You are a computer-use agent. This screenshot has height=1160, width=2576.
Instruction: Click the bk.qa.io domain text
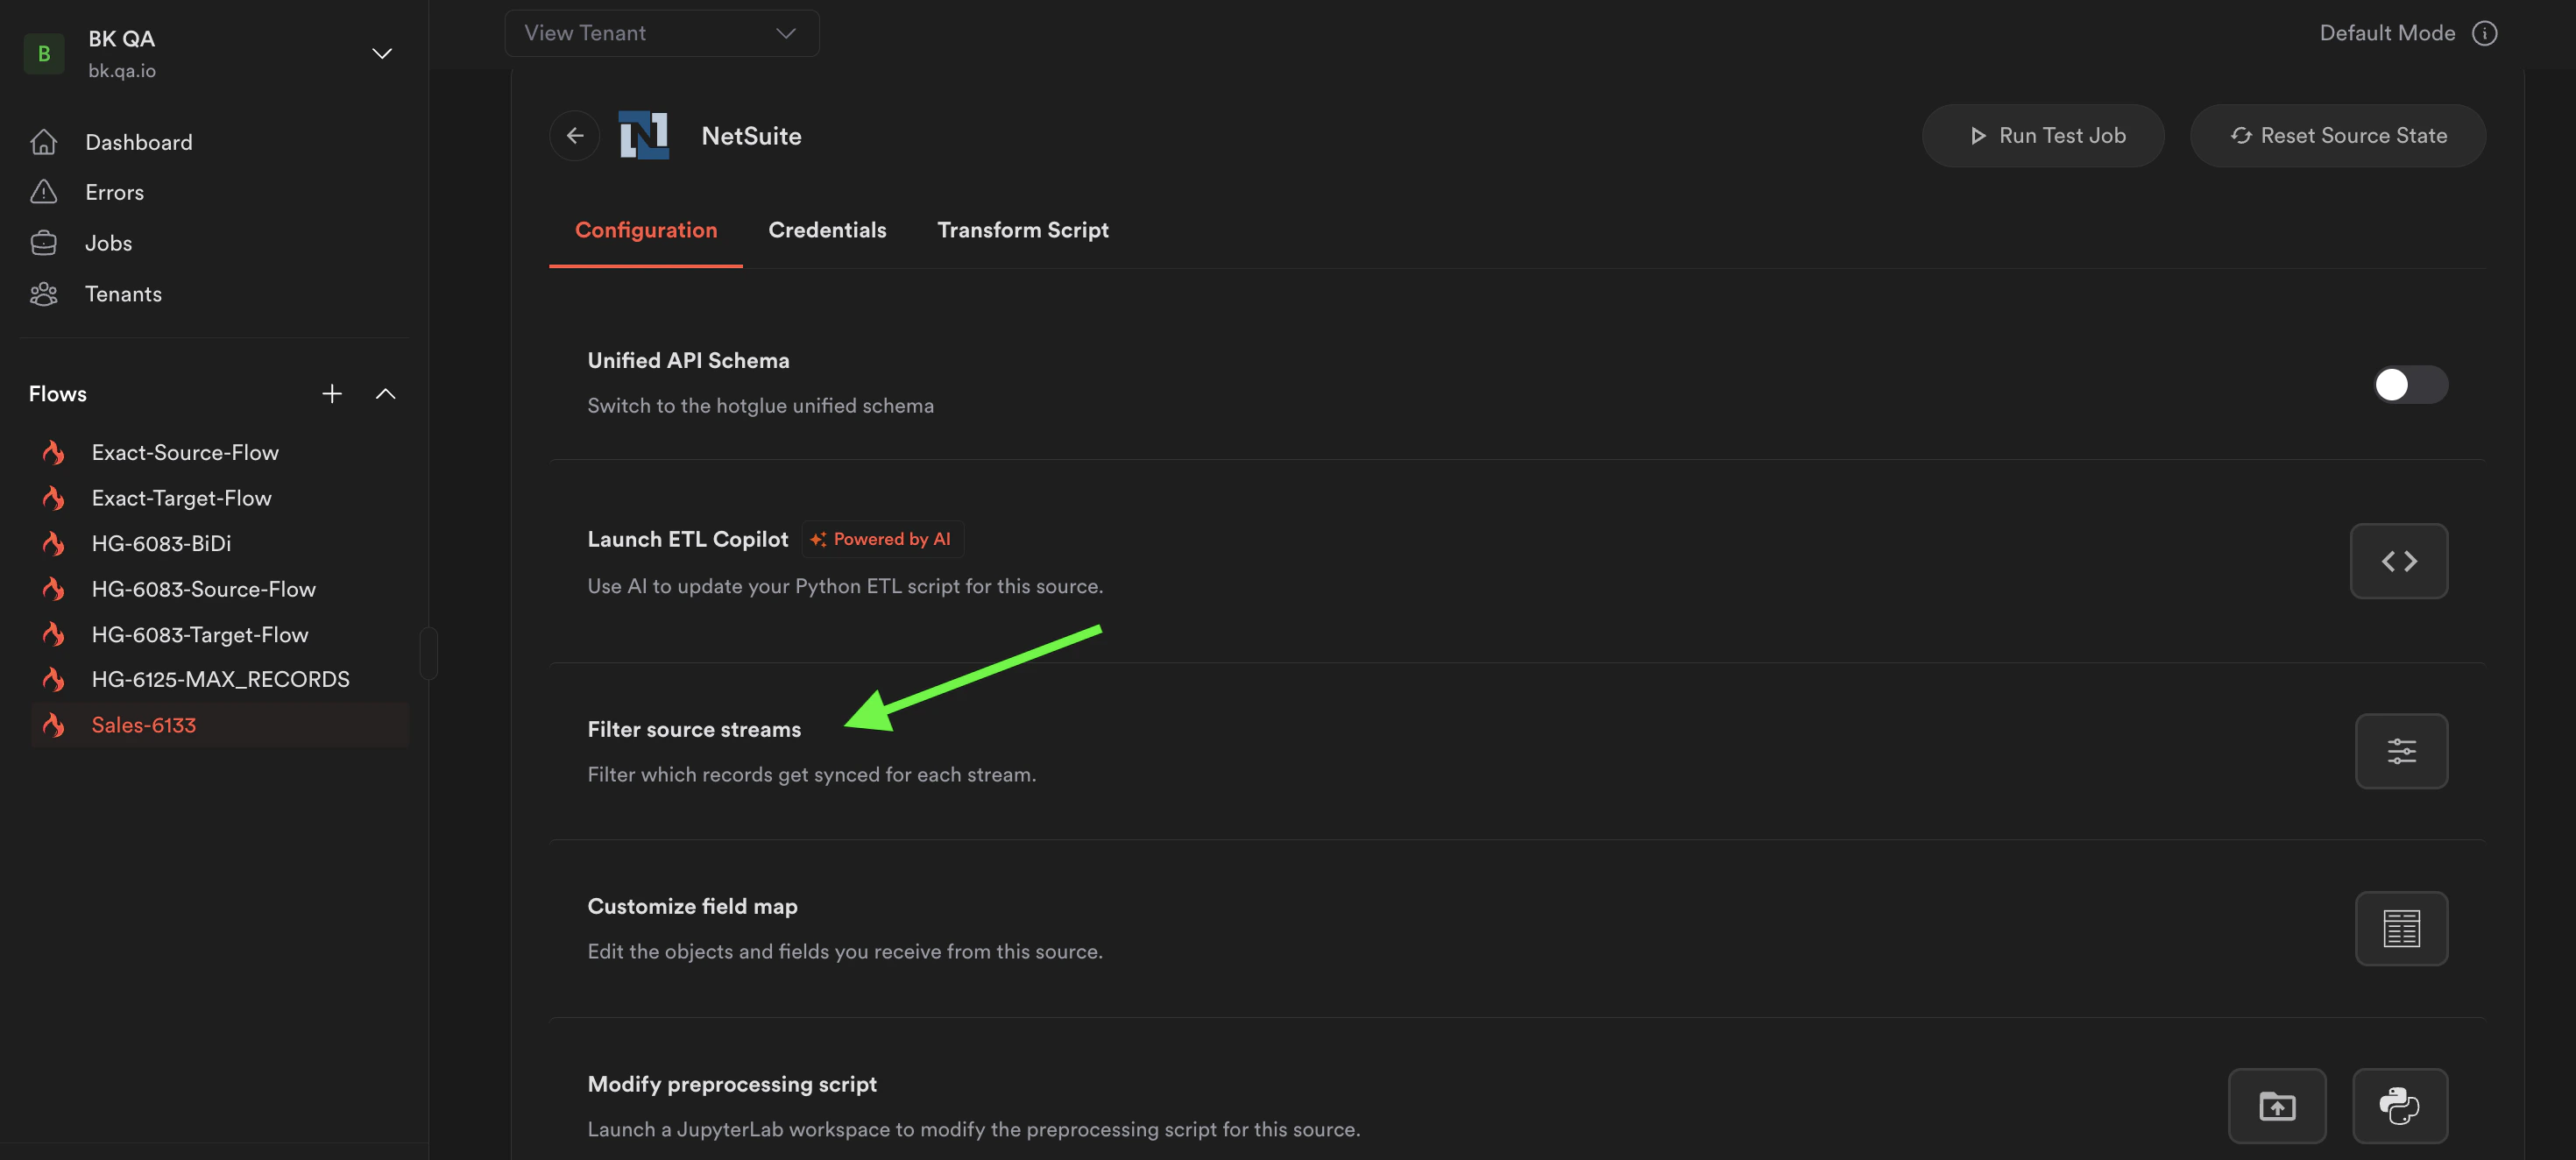(x=122, y=71)
